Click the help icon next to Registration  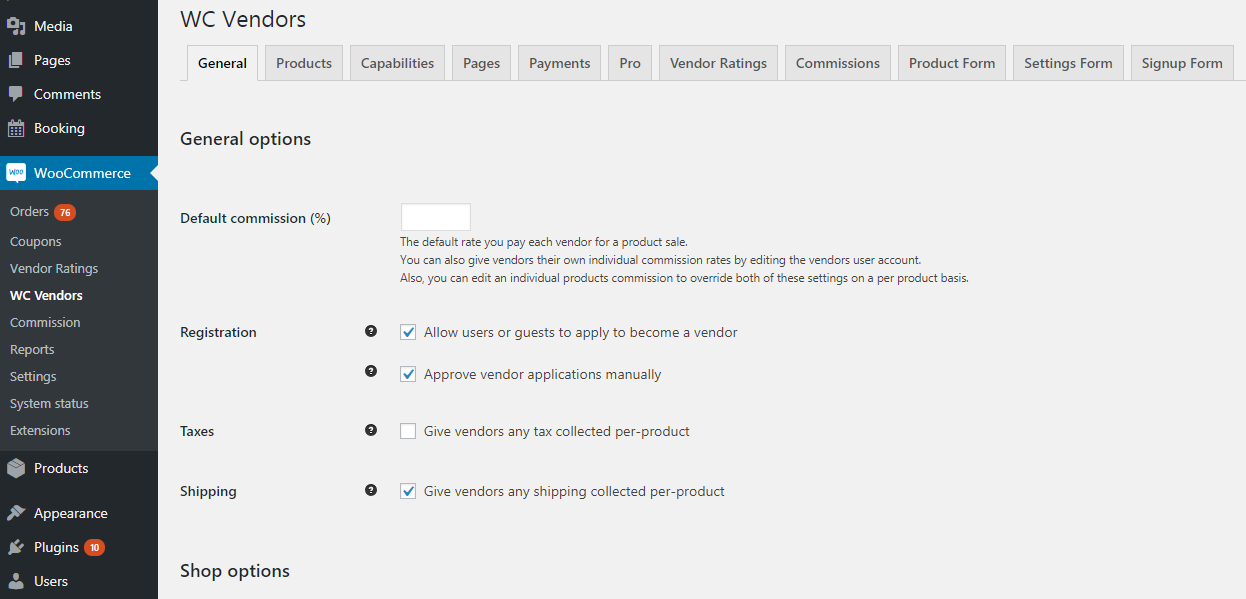371,331
